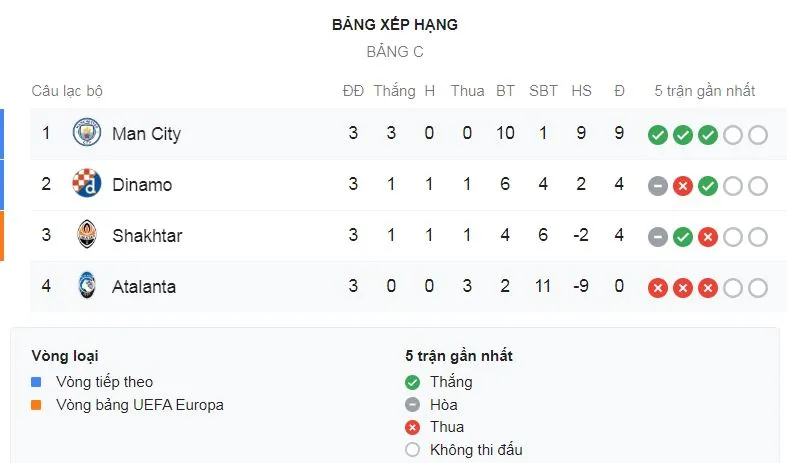Open the Man City team name link
The height and width of the screenshot is (463, 787).
[x=146, y=134]
